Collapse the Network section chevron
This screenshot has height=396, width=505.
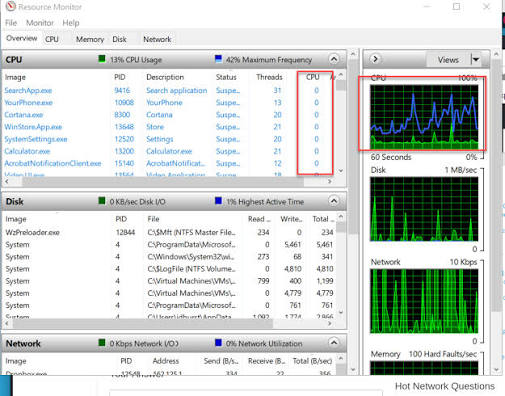(334, 343)
